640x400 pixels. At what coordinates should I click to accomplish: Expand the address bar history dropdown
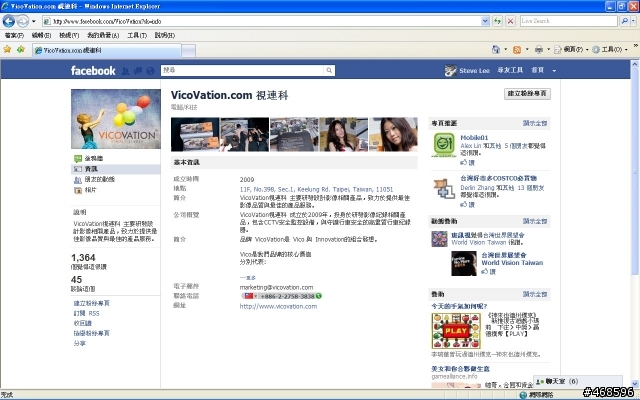tap(485, 21)
